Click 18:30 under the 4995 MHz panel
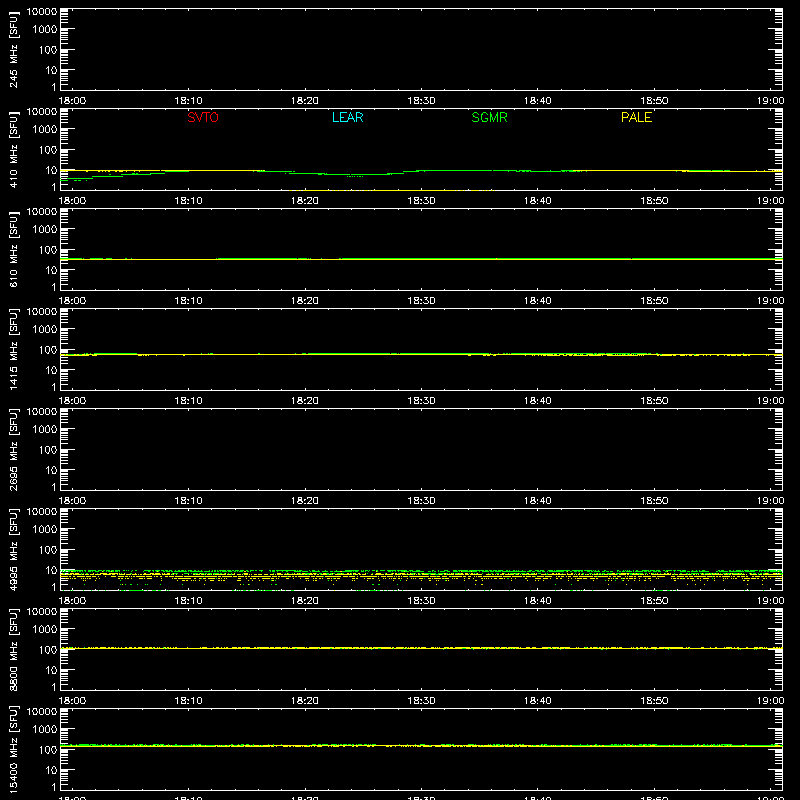The height and width of the screenshot is (800, 800). point(421,601)
